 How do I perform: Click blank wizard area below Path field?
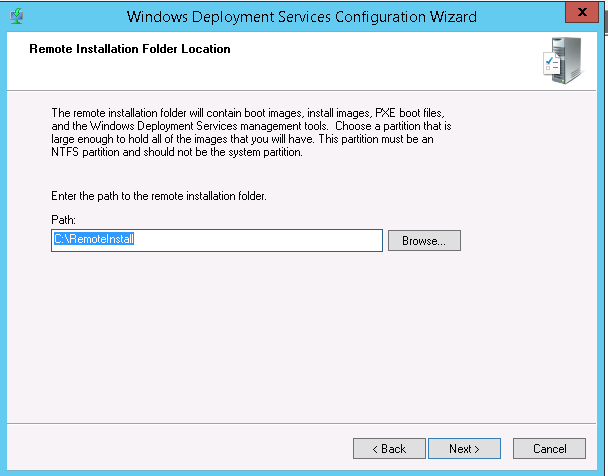[x=300, y=340]
